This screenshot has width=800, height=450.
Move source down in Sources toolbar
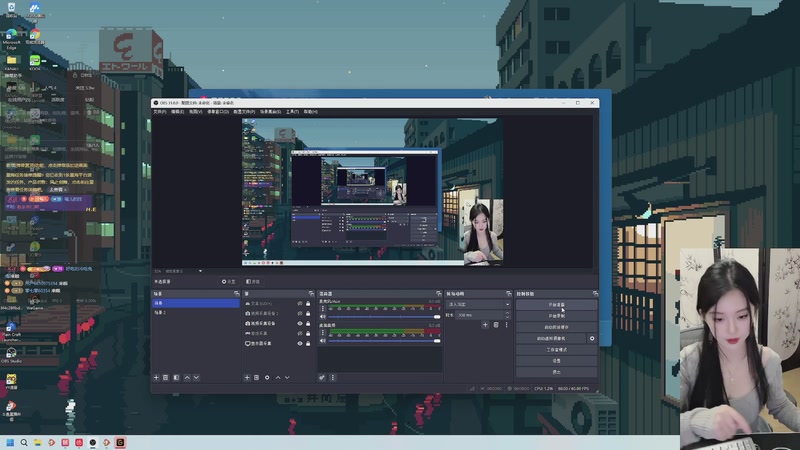(287, 378)
